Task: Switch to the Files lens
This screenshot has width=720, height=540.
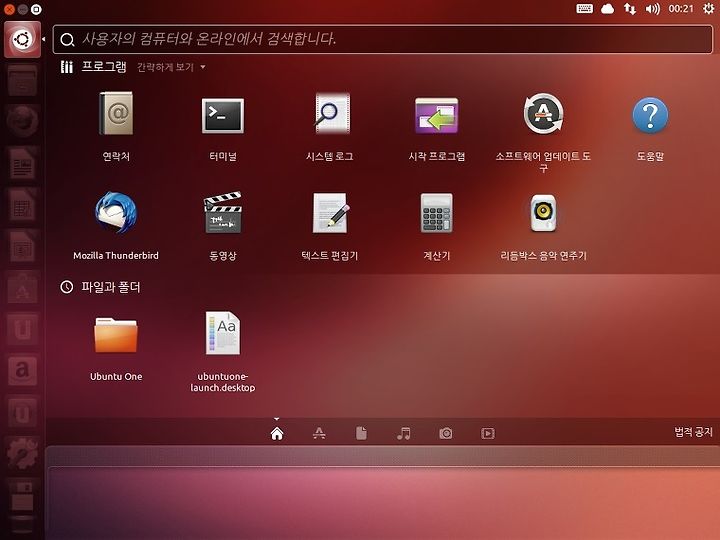Action: (x=361, y=433)
